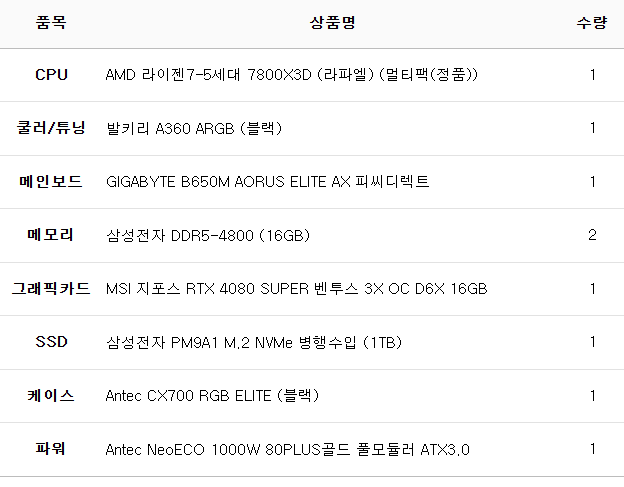624x487 pixels.
Task: Open the AMD 라이젠7 7800X3D product name
Action: point(292,75)
